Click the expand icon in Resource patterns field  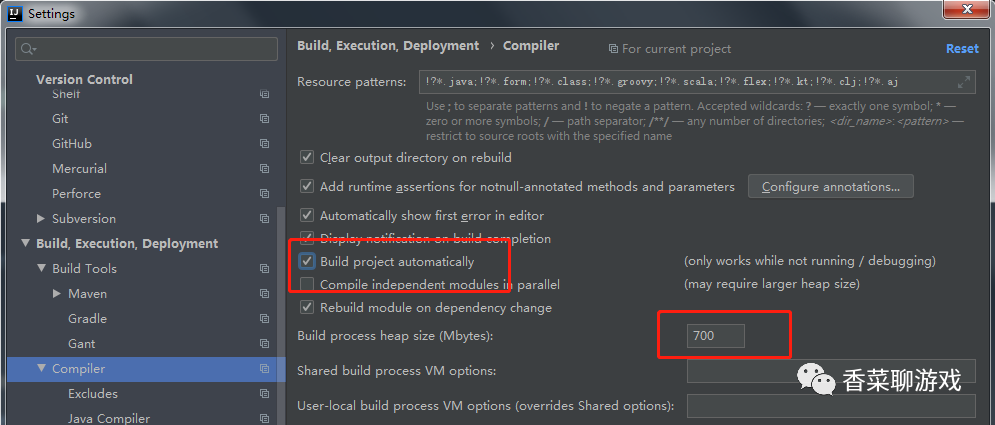pos(964,82)
